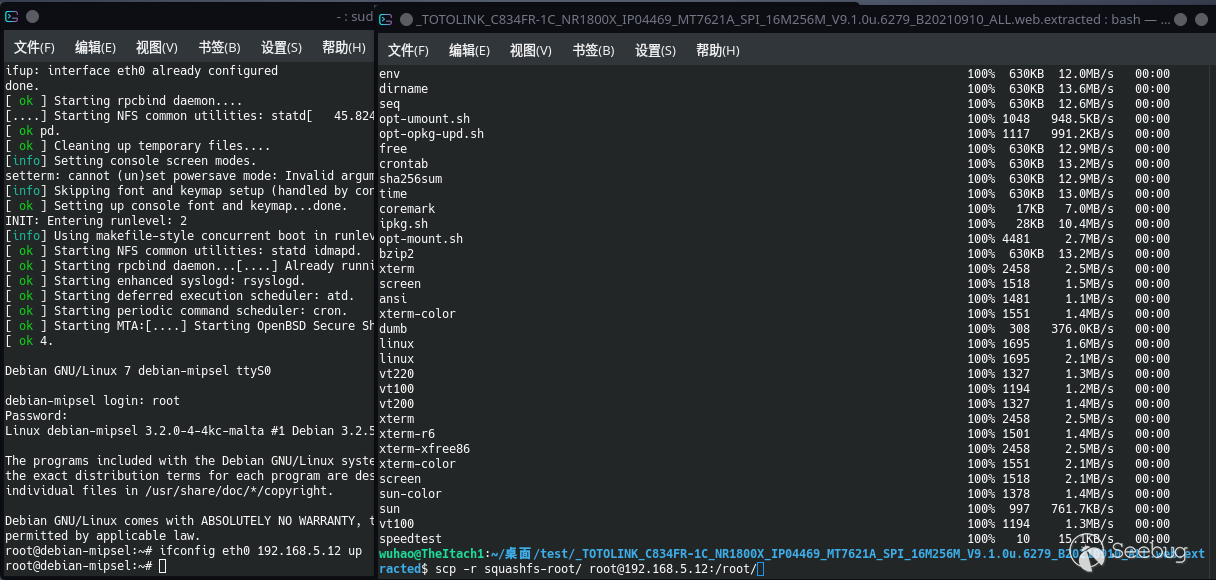Open 设置(S) menu in the right terminal

tap(655, 51)
